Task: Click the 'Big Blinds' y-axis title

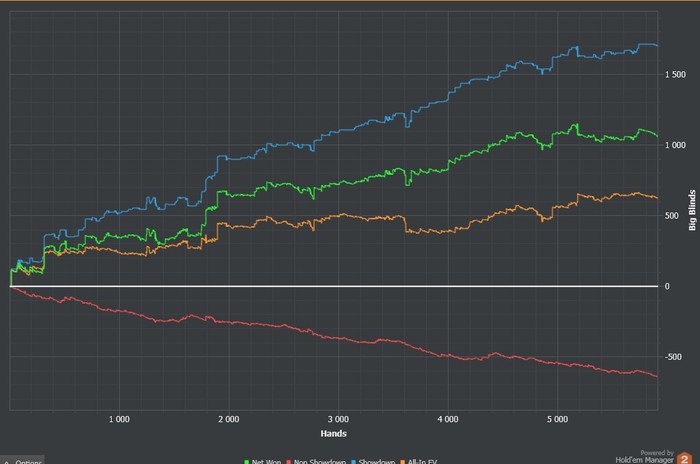Action: 692,210
